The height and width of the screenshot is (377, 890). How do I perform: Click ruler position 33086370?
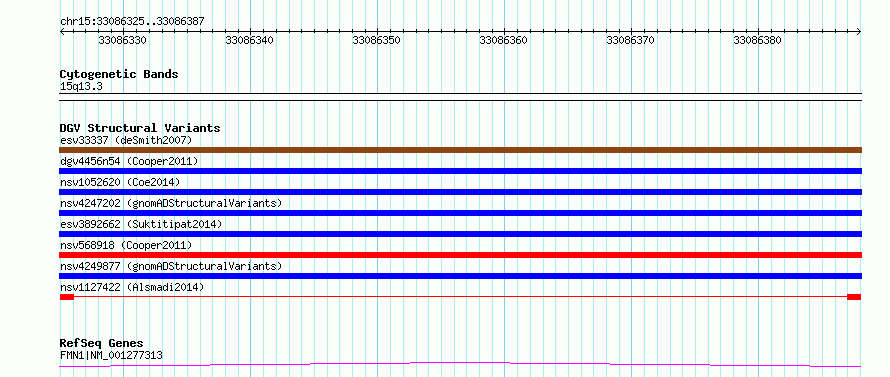coord(631,40)
